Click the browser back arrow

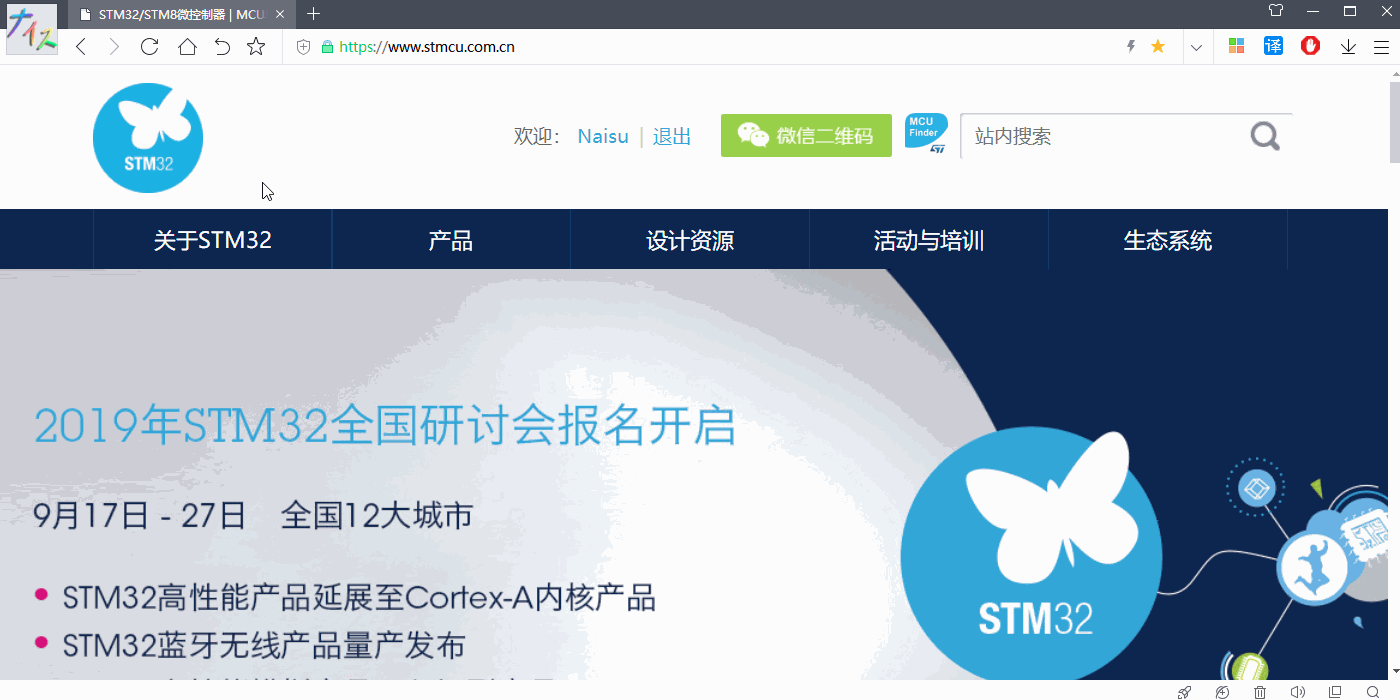82,47
